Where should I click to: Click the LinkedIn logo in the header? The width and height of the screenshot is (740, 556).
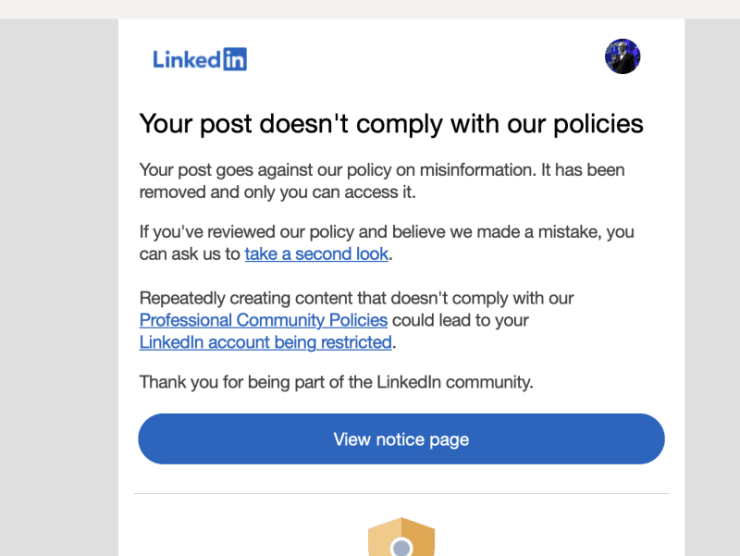[x=199, y=59]
